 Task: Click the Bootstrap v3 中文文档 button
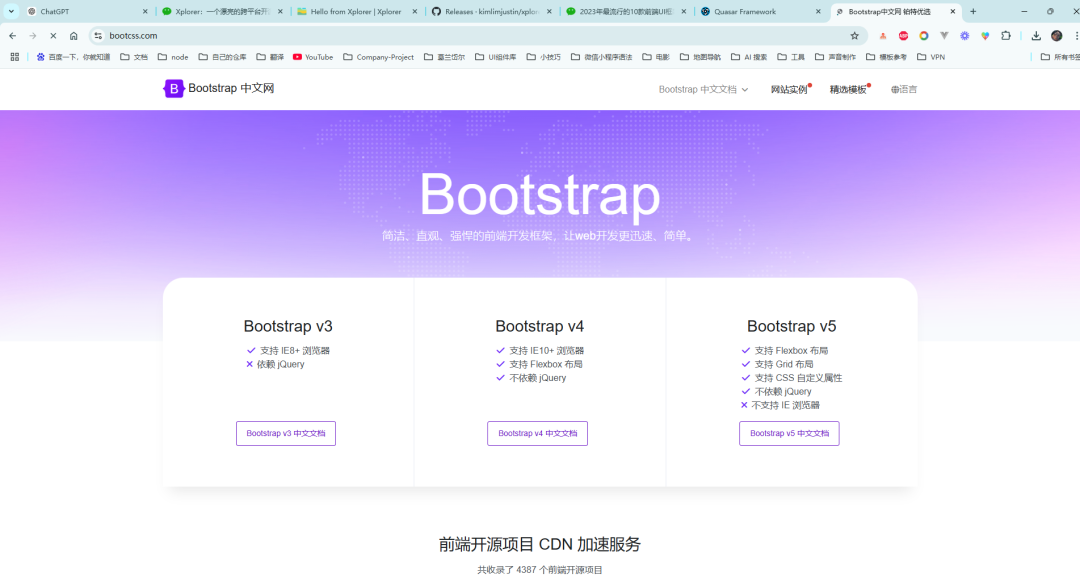tap(286, 433)
